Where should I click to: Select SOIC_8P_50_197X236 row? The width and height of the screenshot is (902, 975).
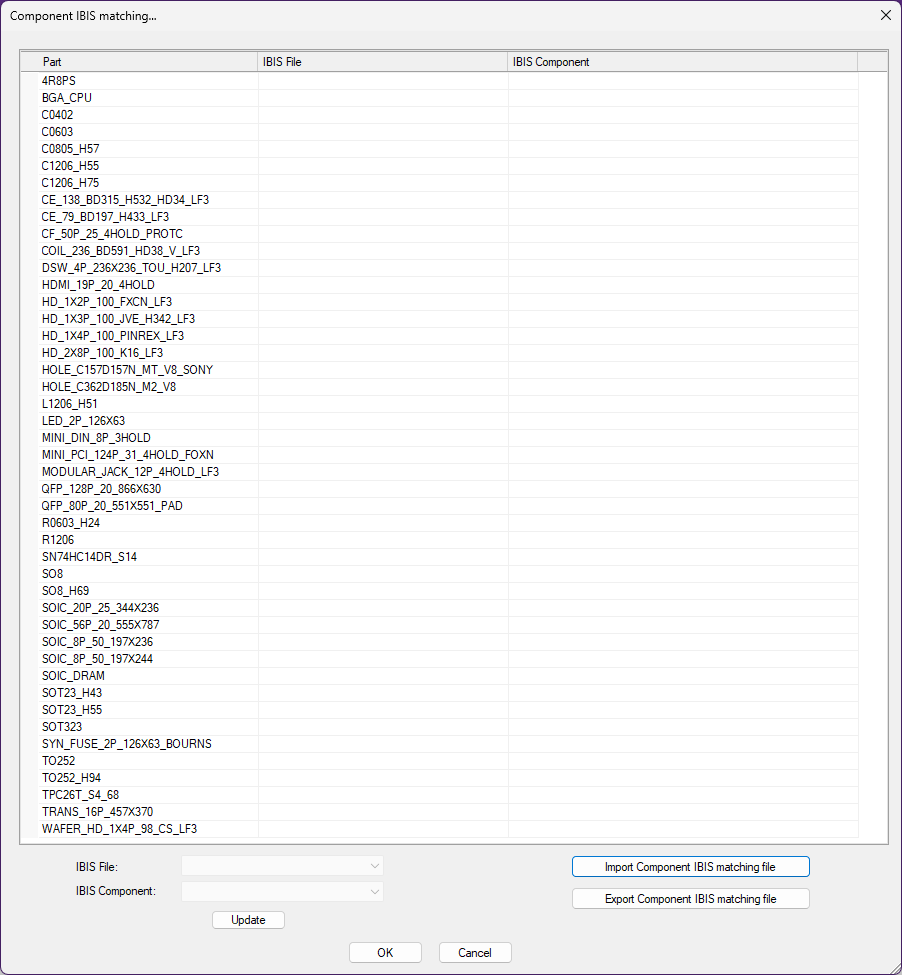(x=97, y=642)
